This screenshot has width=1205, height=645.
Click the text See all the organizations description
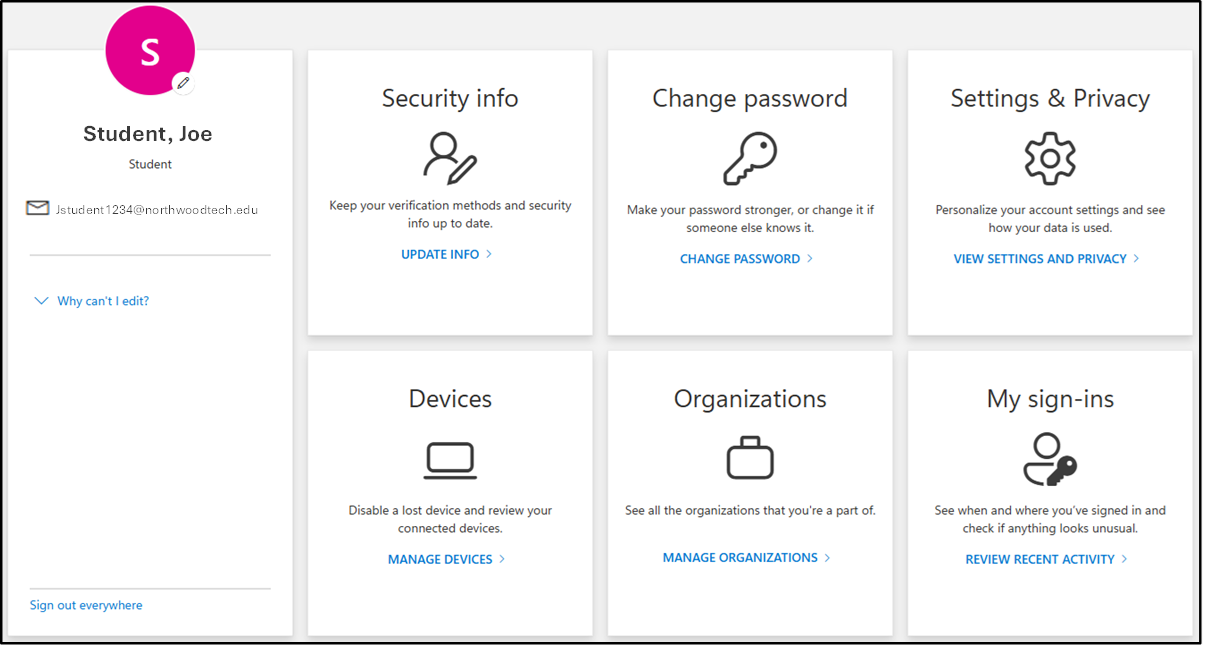[x=750, y=510]
